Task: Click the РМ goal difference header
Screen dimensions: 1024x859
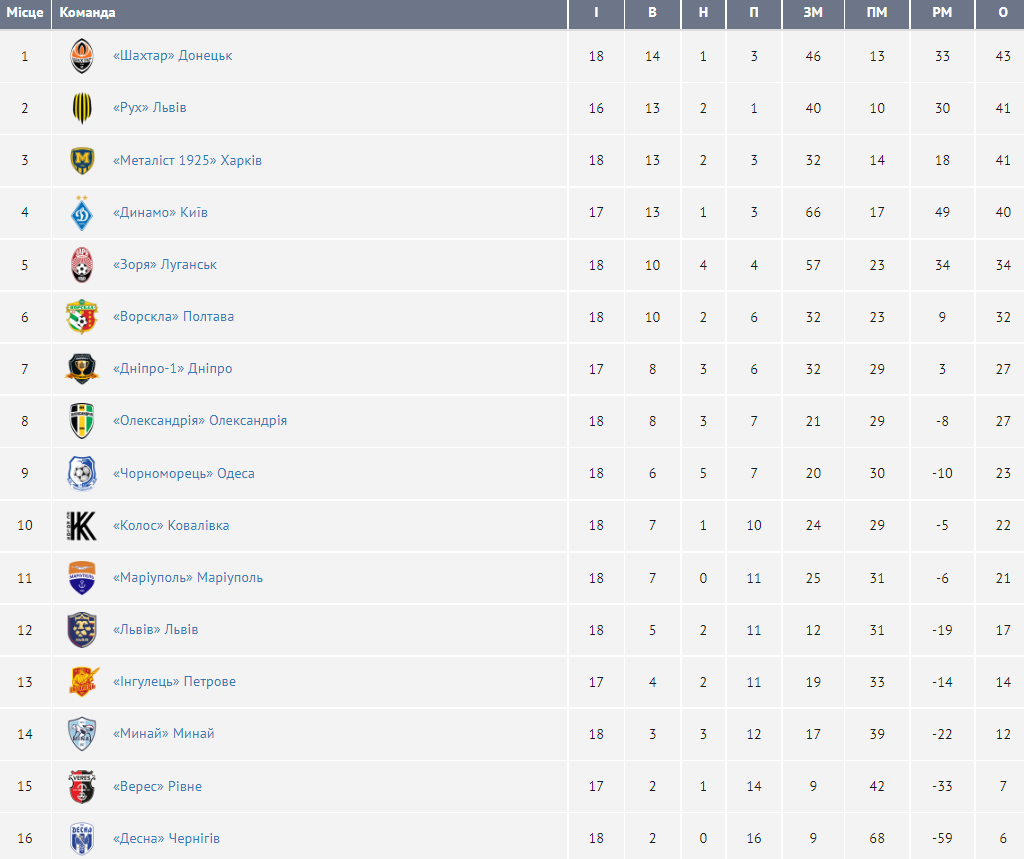Action: pyautogui.click(x=942, y=13)
